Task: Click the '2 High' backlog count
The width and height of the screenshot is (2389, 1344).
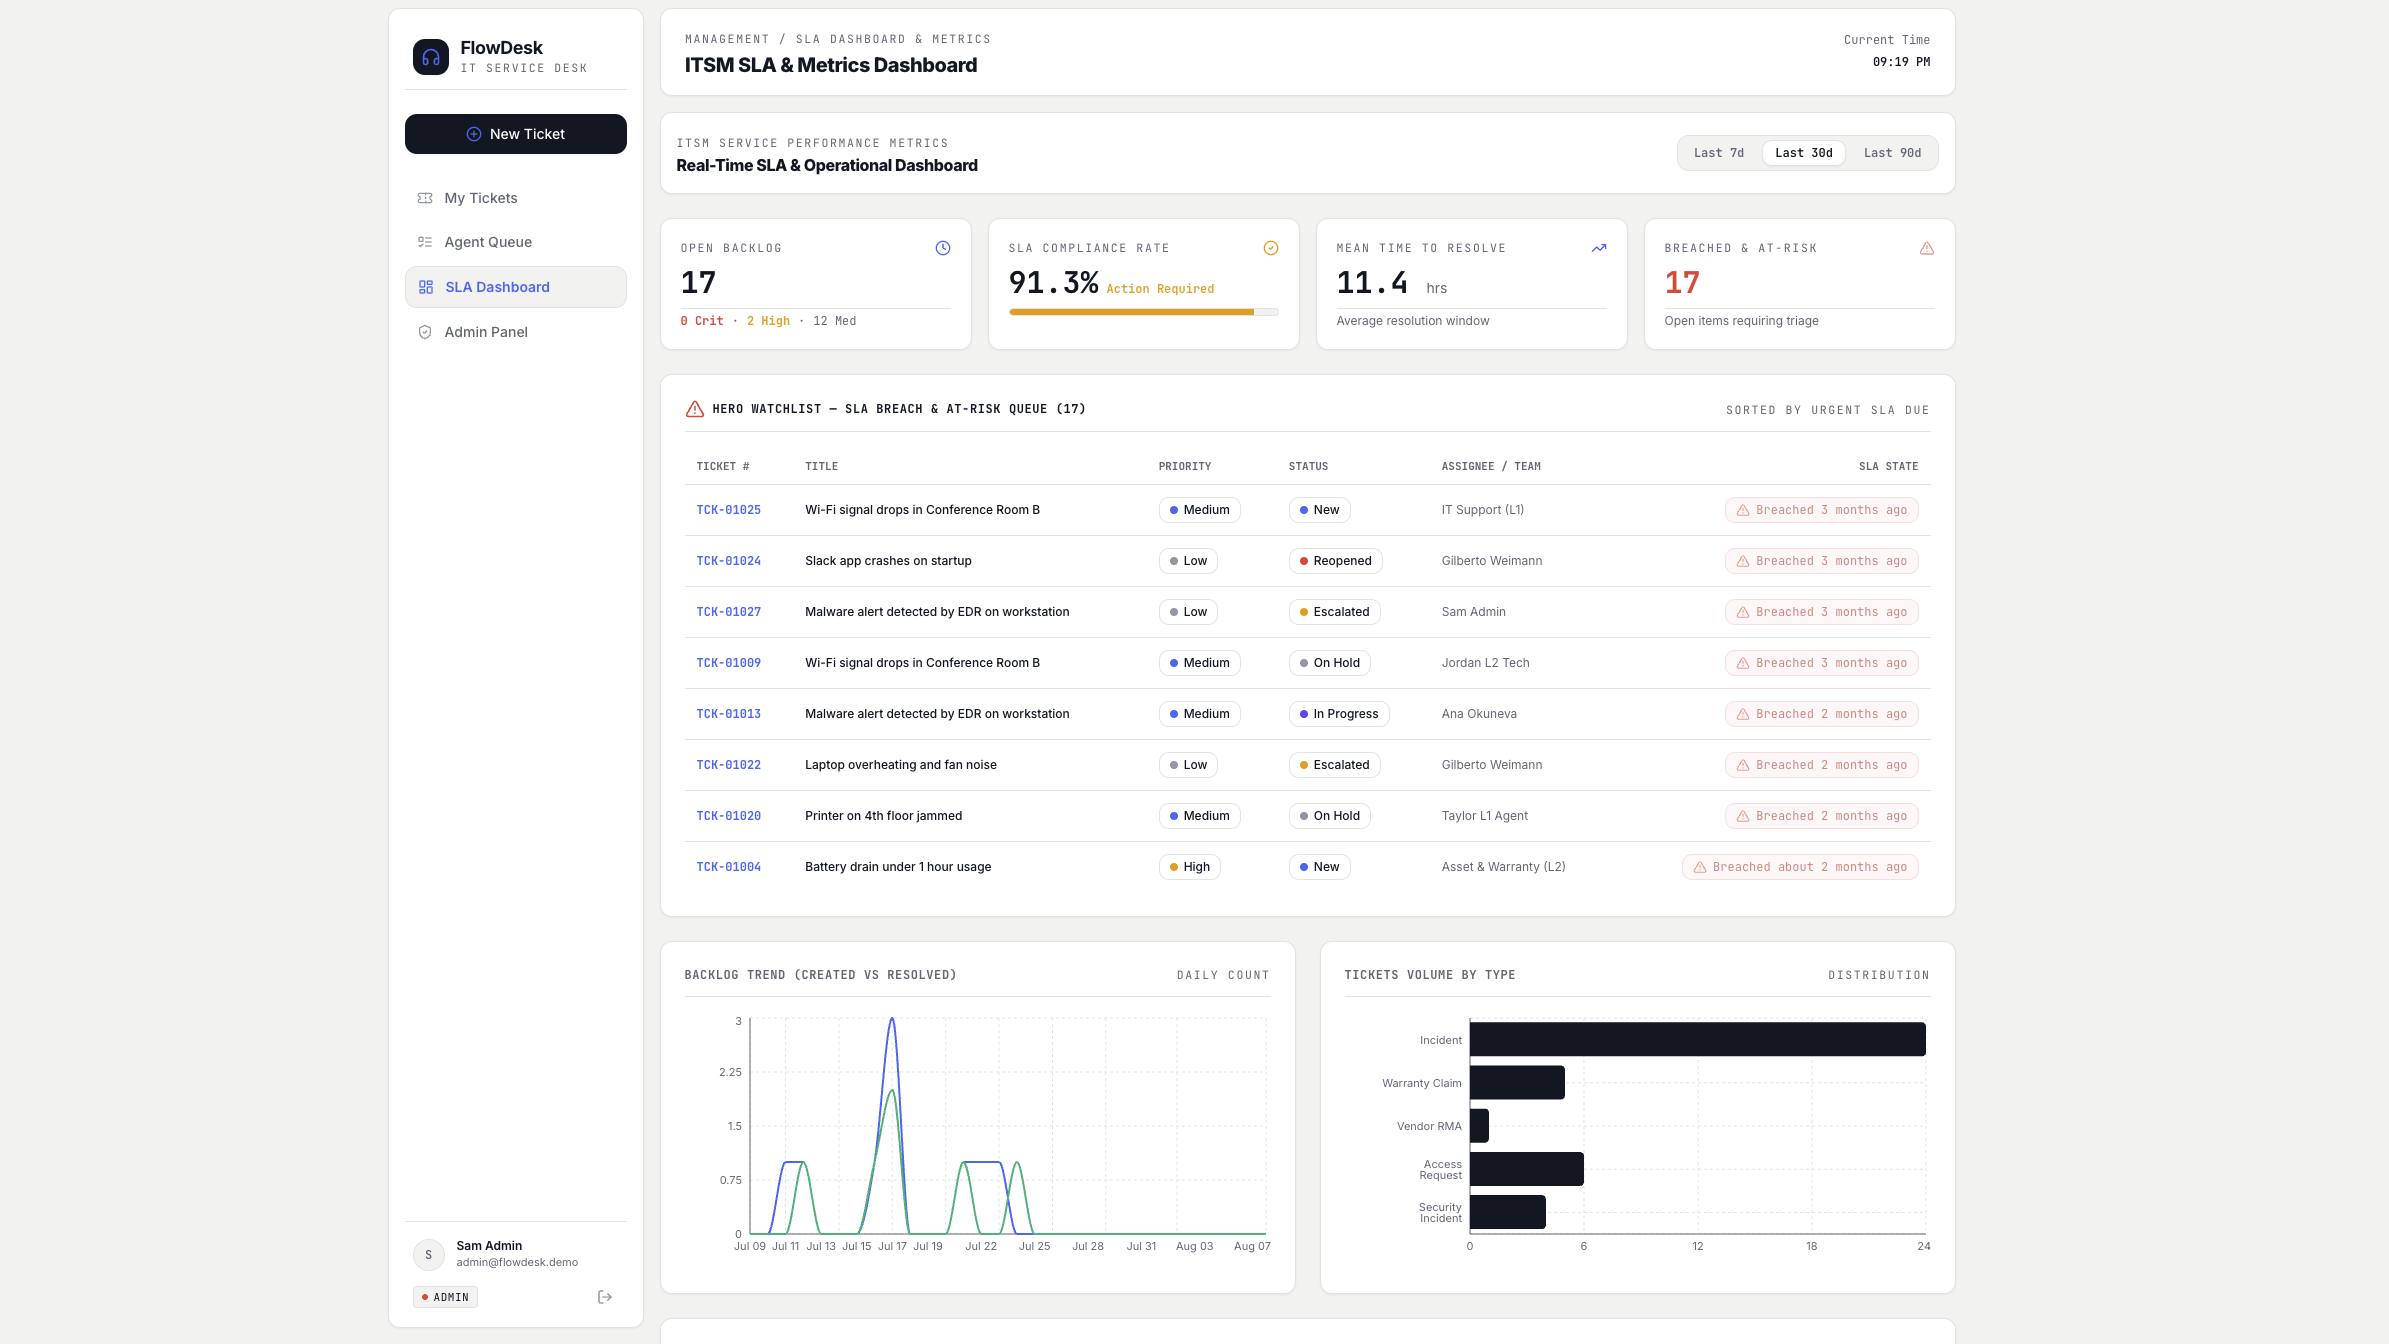Action: pyautogui.click(x=768, y=321)
